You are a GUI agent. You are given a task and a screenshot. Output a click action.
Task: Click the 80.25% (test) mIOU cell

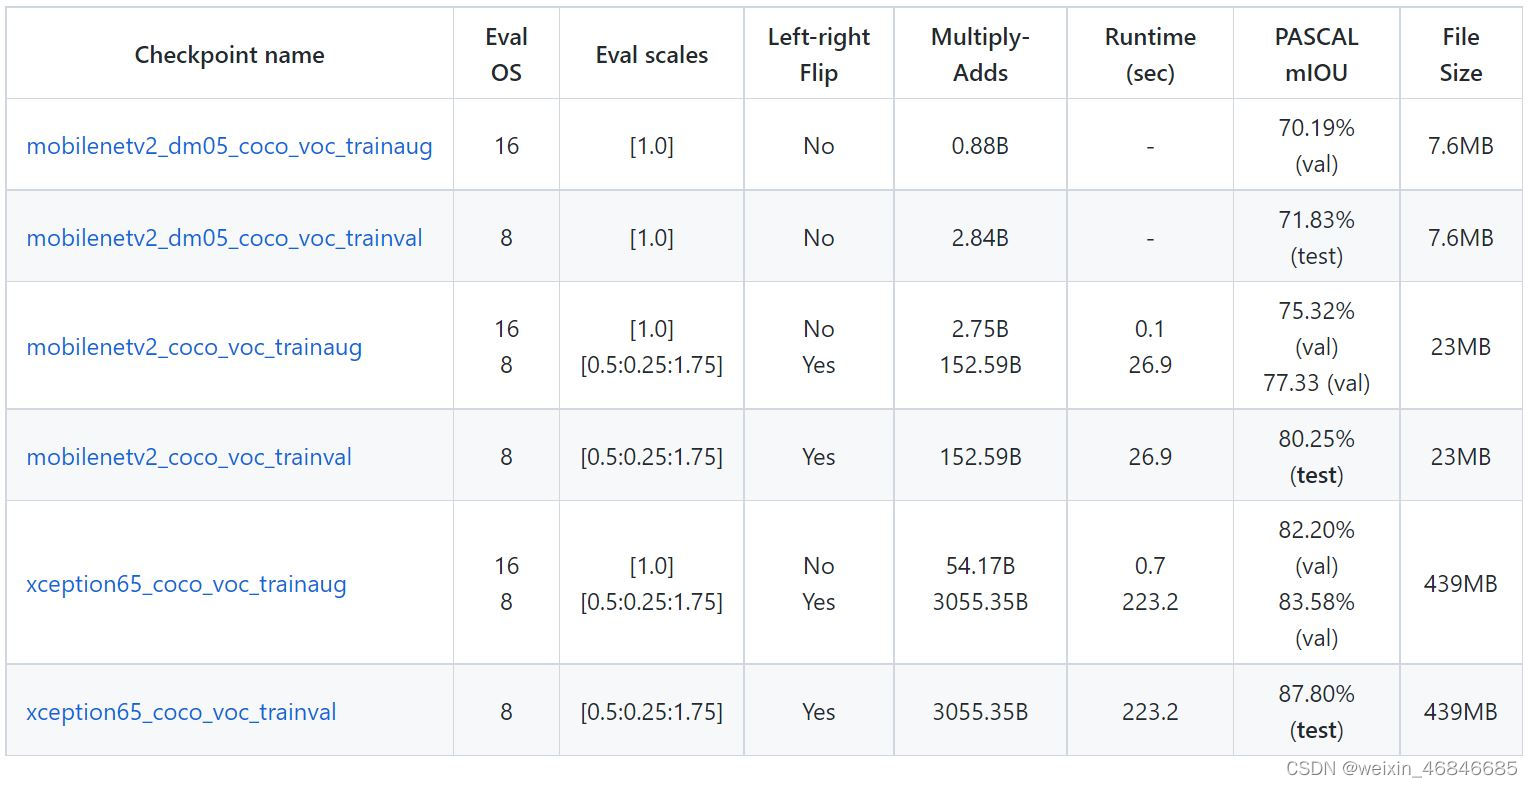[x=1316, y=457]
